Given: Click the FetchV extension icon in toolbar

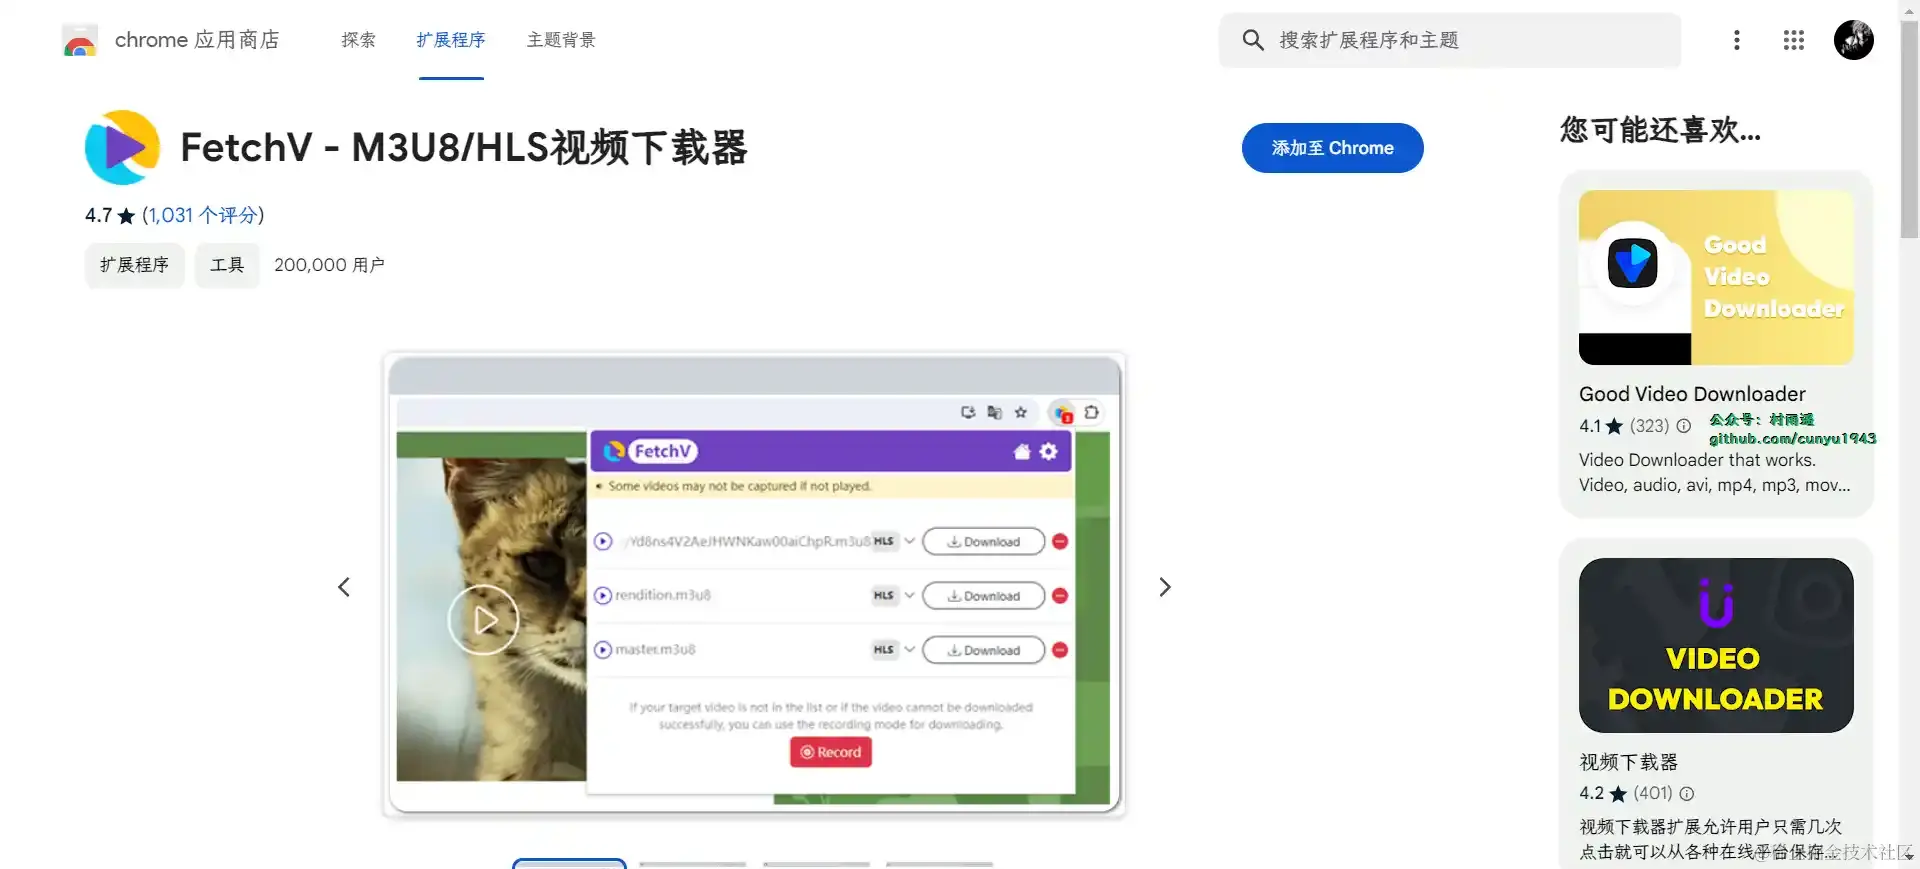Looking at the screenshot, I should click(1062, 412).
